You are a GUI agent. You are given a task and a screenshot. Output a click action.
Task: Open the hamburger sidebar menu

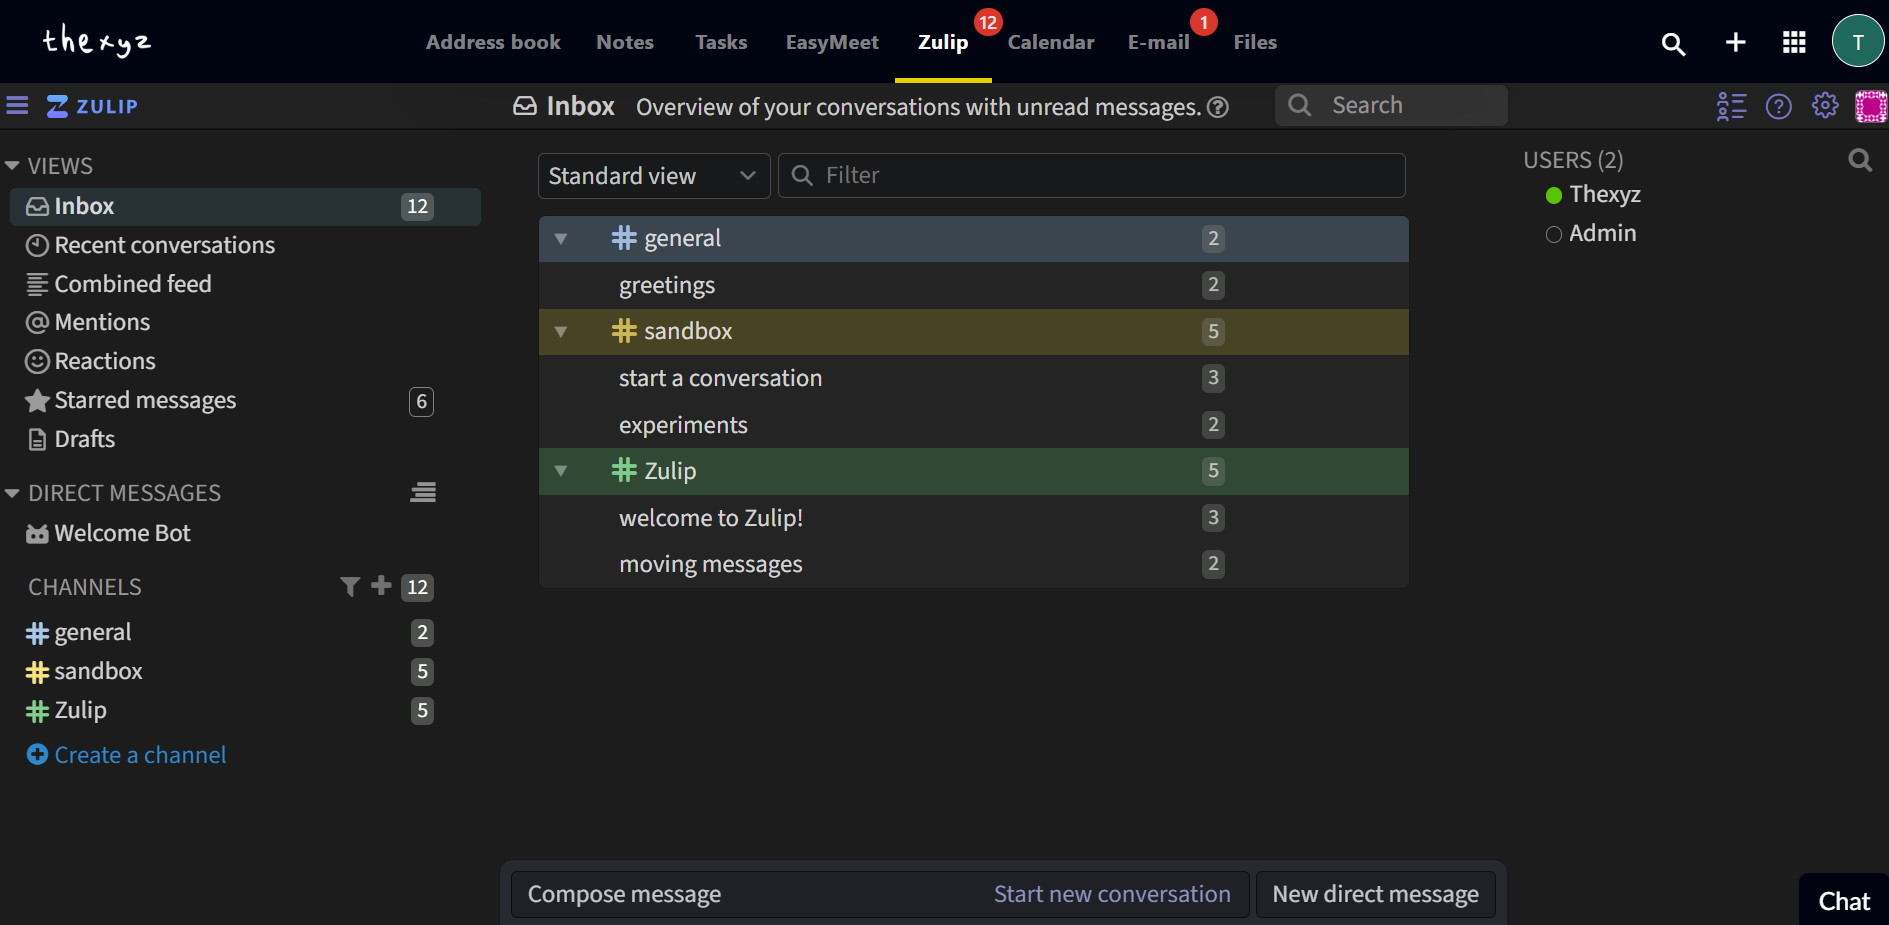tap(17, 105)
